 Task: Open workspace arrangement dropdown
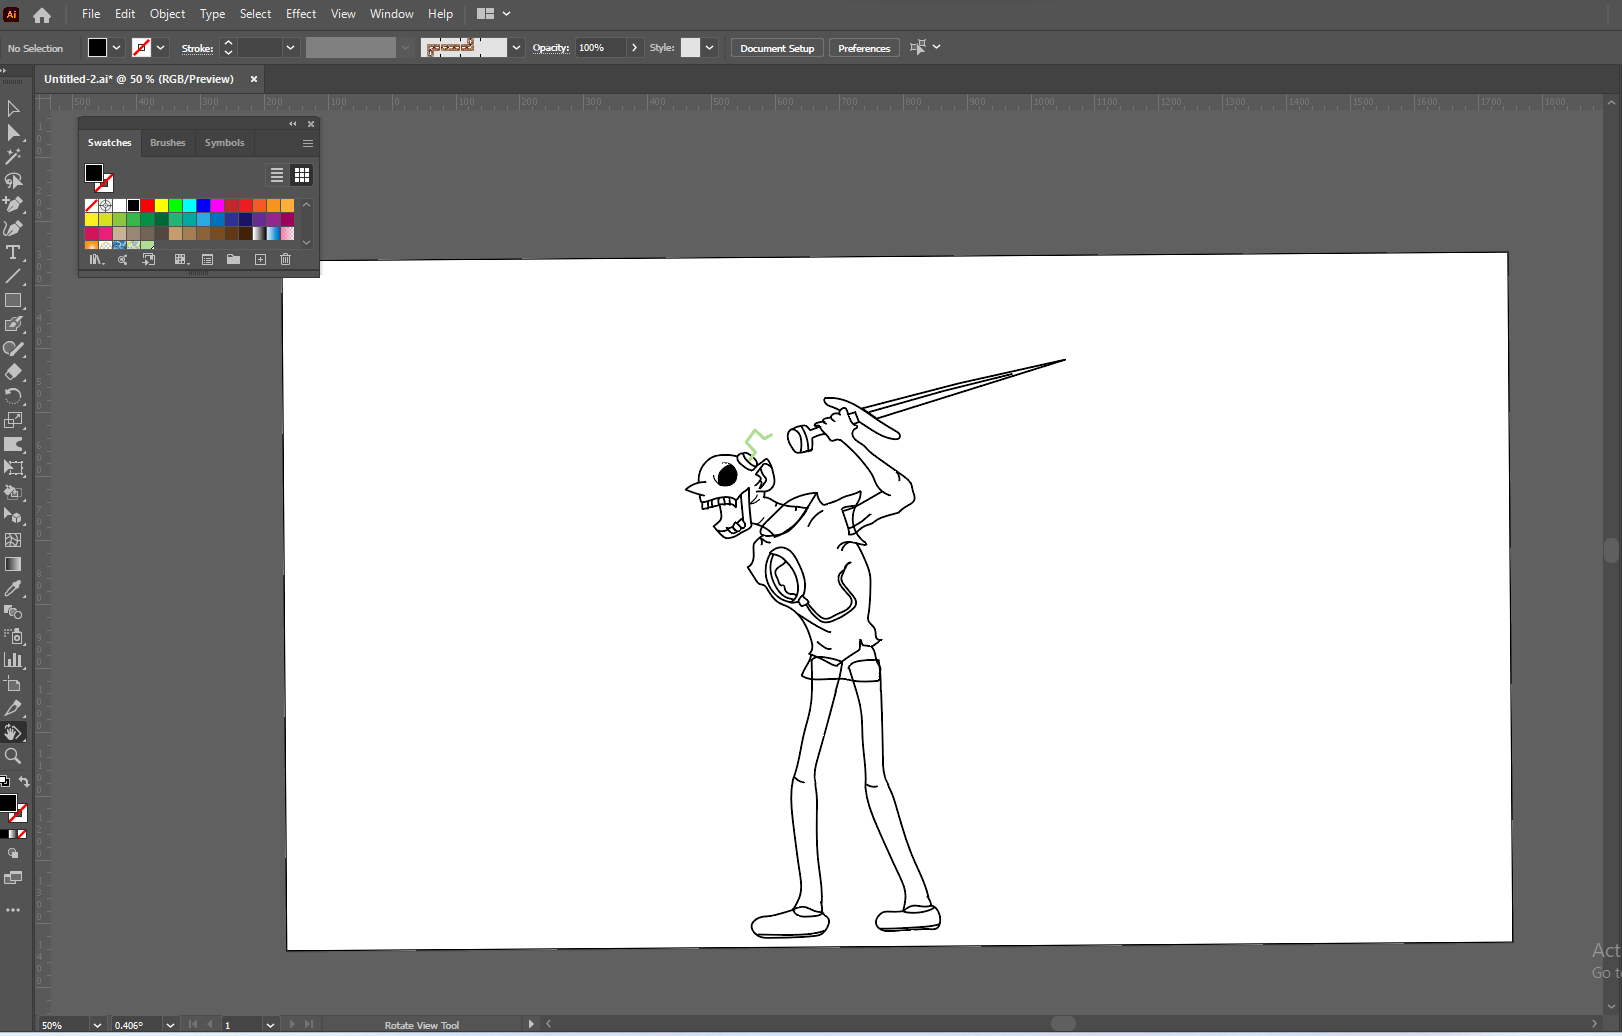pos(494,14)
